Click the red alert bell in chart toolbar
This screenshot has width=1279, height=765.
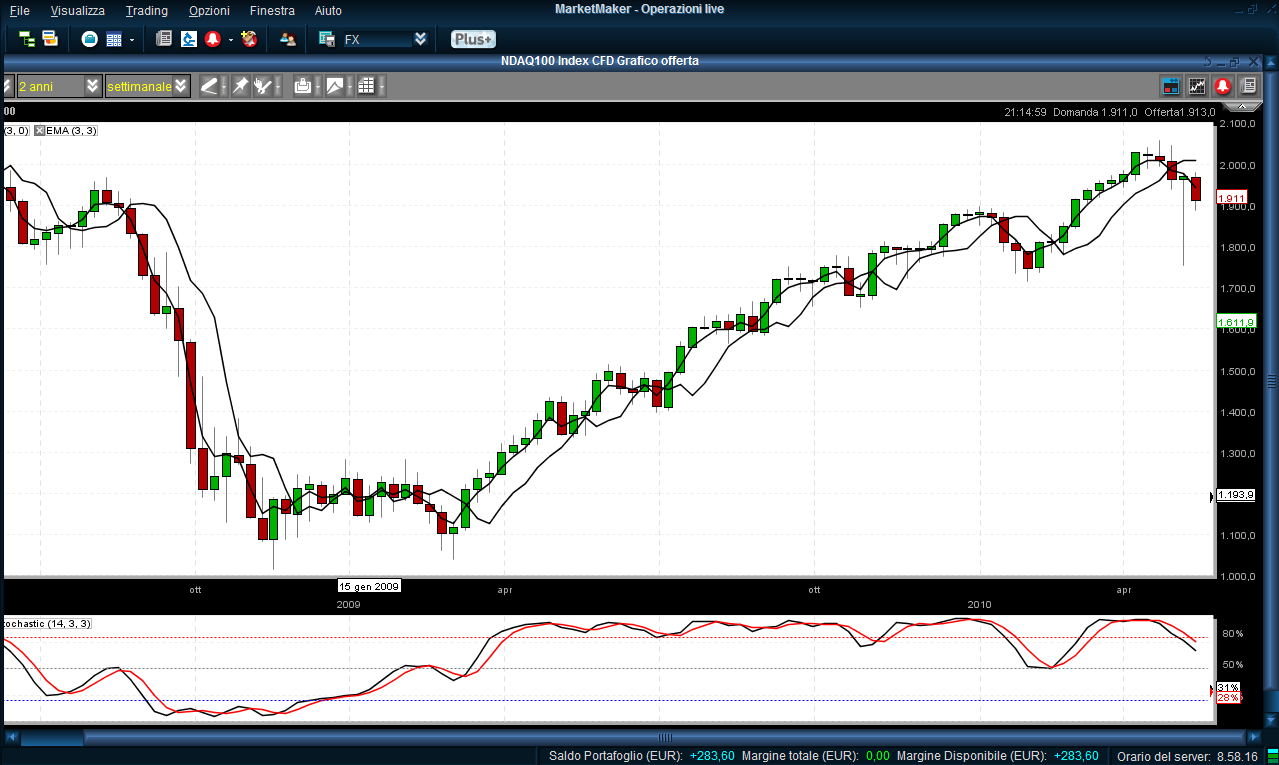(x=1222, y=86)
